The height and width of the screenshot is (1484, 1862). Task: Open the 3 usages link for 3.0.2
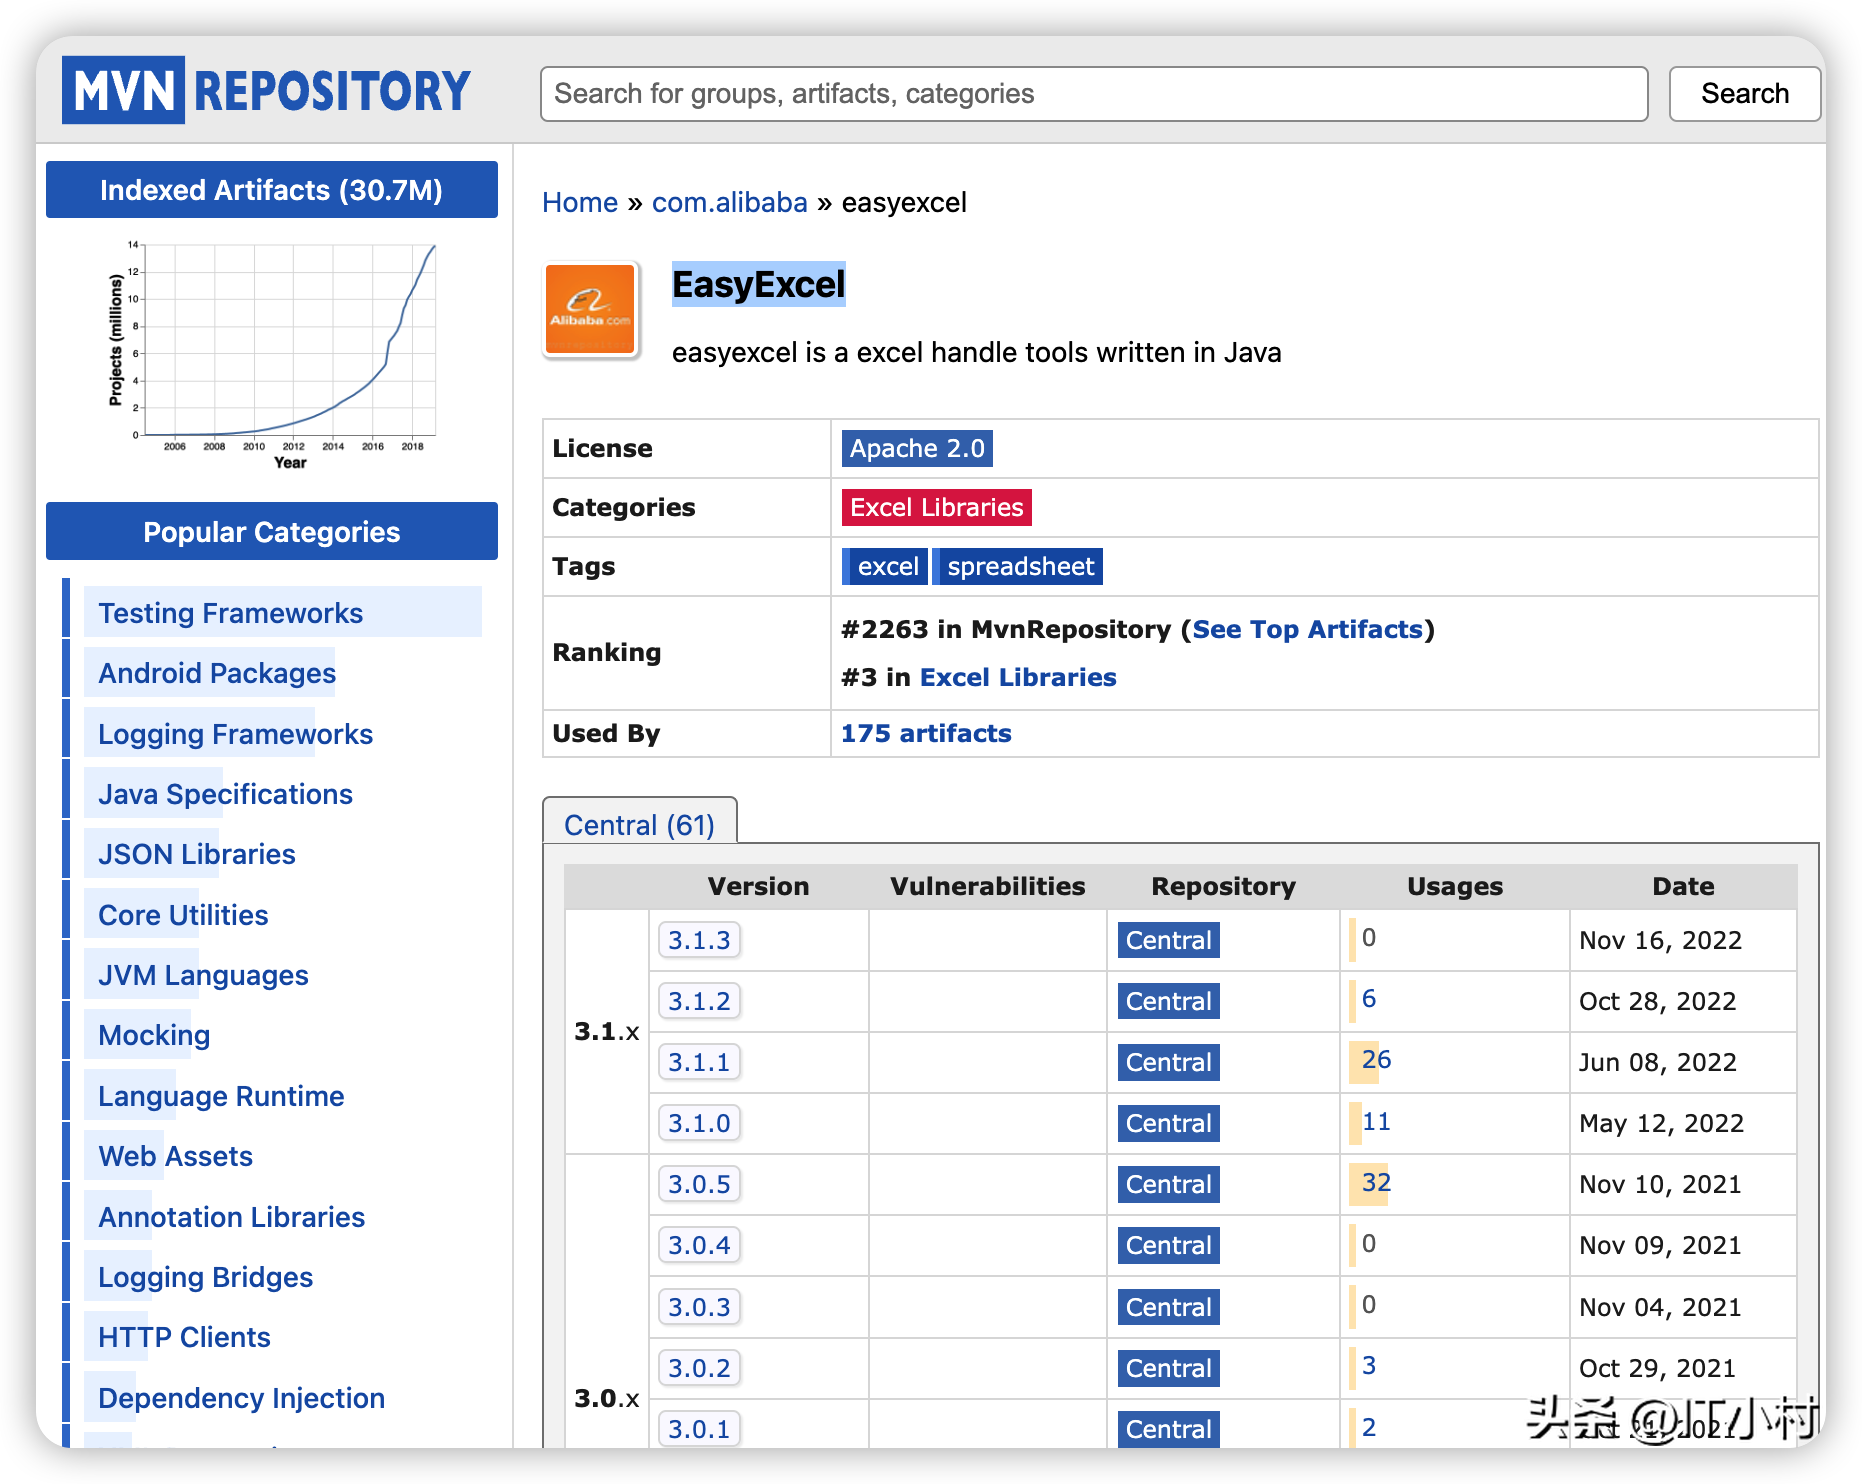(1369, 1366)
